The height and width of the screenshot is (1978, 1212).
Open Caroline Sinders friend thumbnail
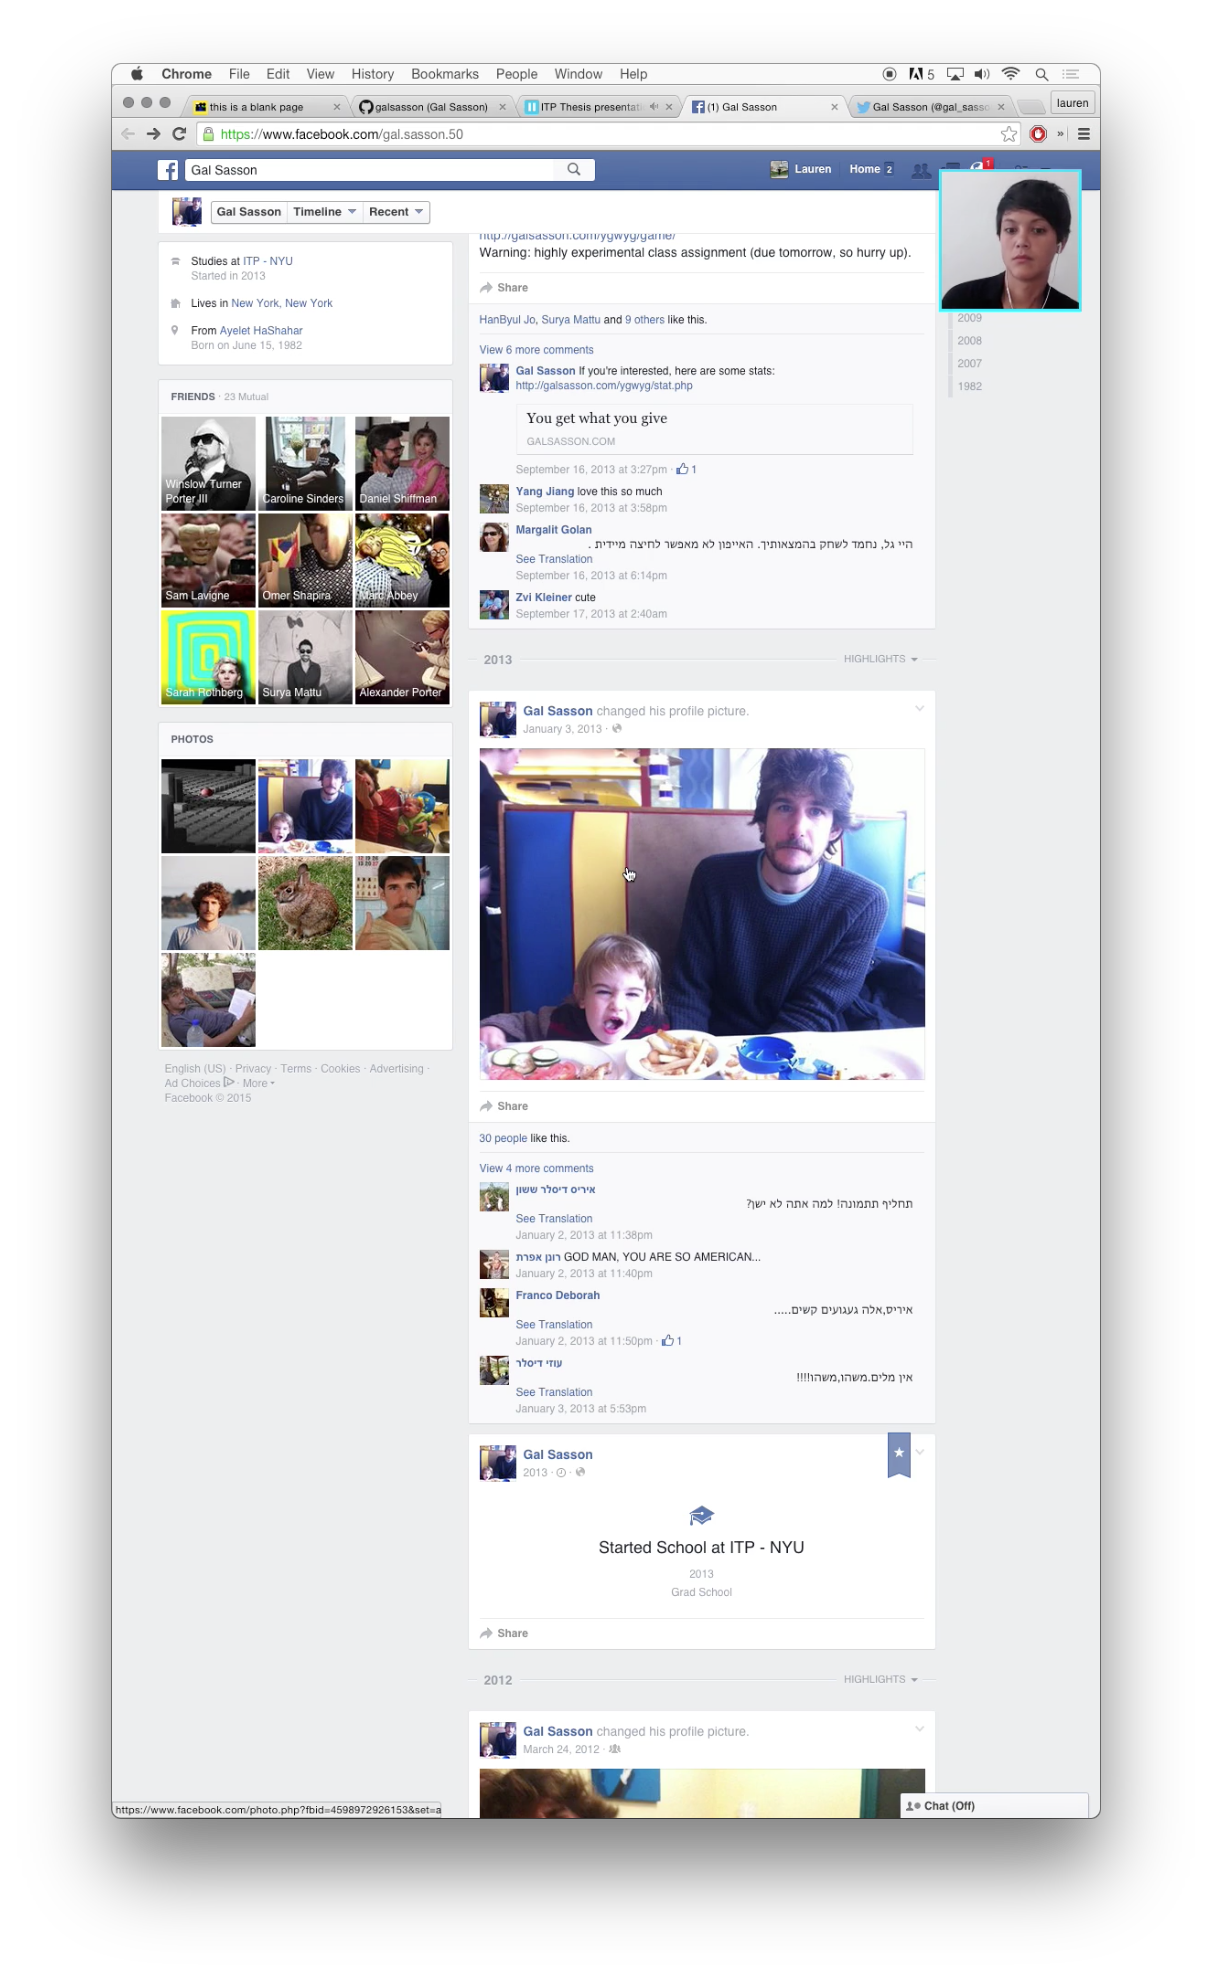305,463
